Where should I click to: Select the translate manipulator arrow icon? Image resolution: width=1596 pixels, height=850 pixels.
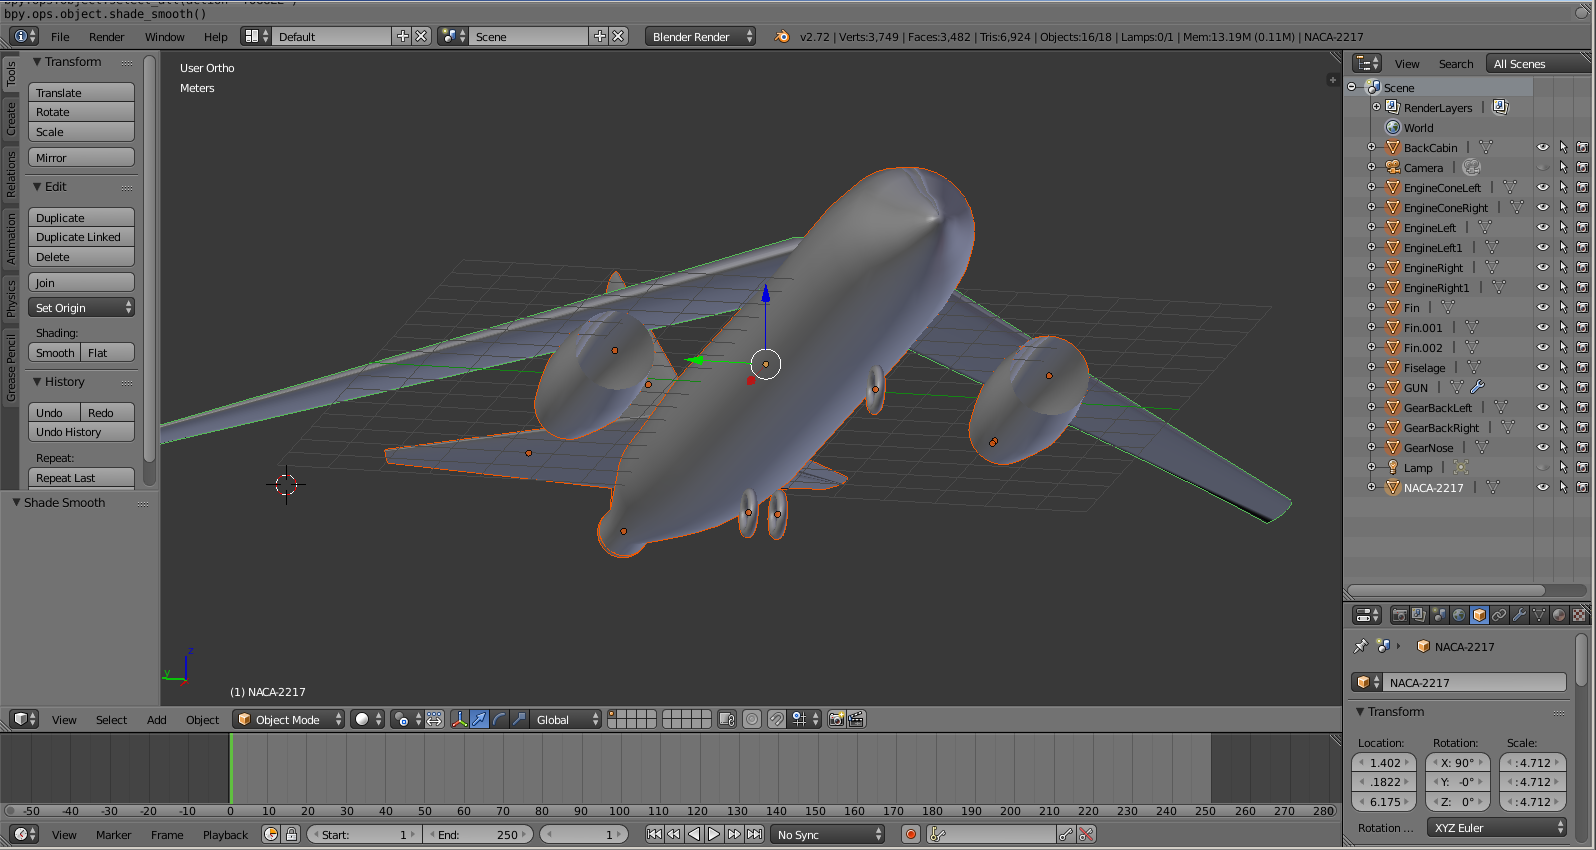(479, 719)
